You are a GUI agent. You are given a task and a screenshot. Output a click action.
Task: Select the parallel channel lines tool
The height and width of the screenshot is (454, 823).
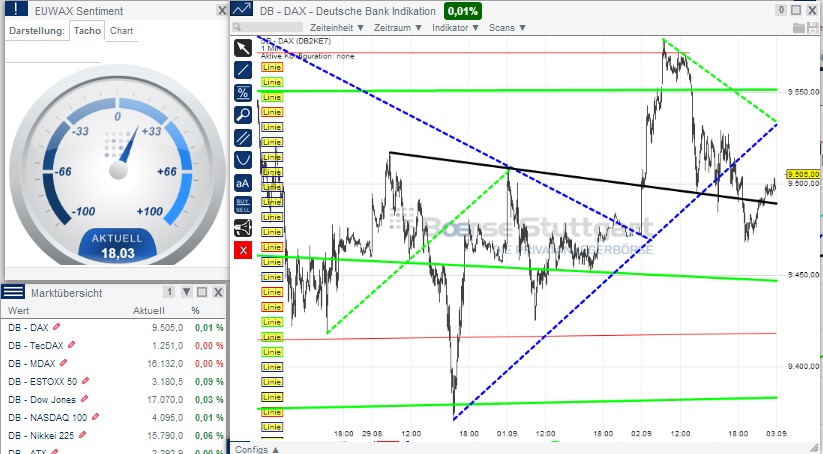coord(243,138)
